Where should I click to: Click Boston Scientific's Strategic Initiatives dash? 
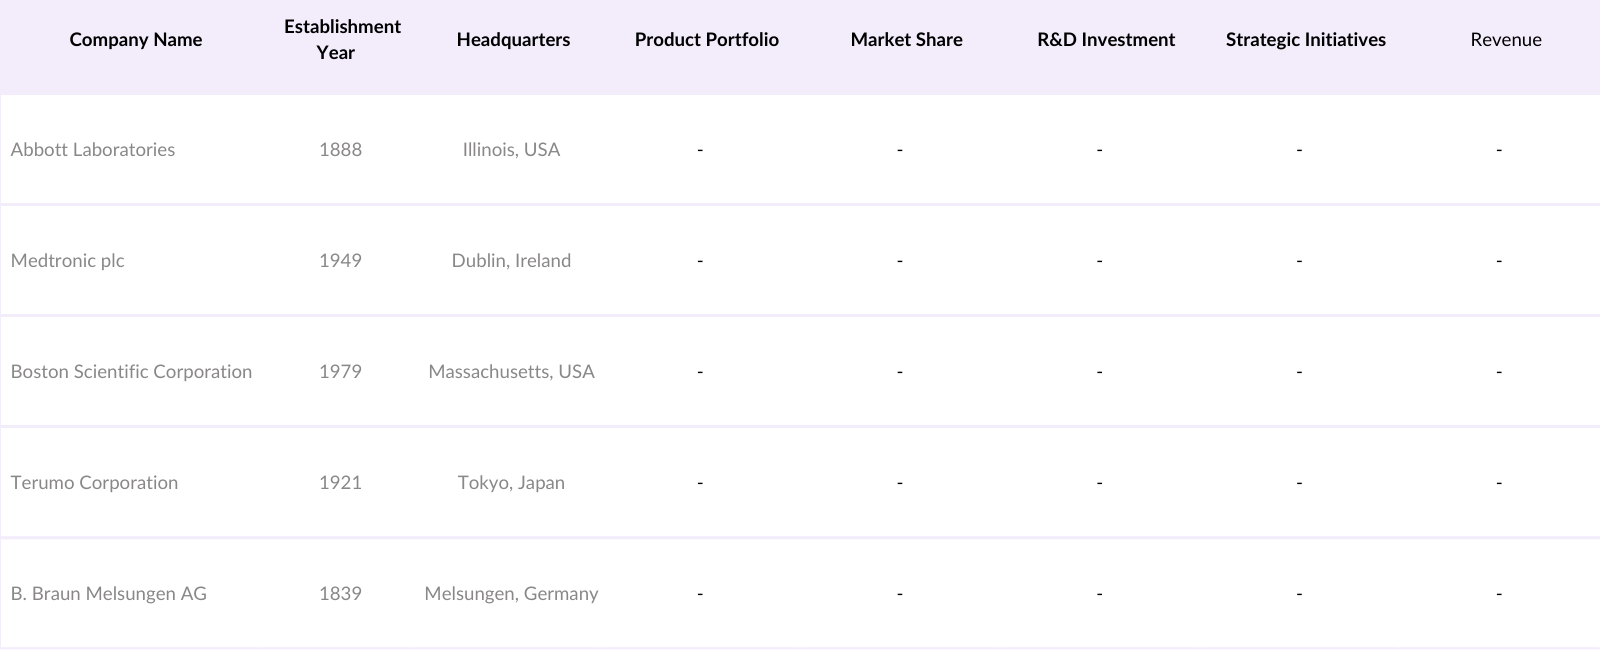tap(1299, 372)
